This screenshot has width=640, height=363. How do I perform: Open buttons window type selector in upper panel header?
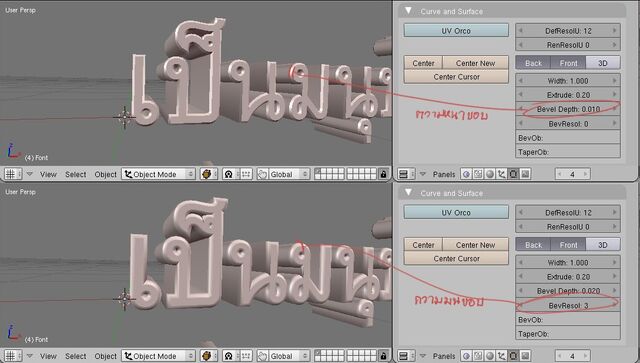406,174
